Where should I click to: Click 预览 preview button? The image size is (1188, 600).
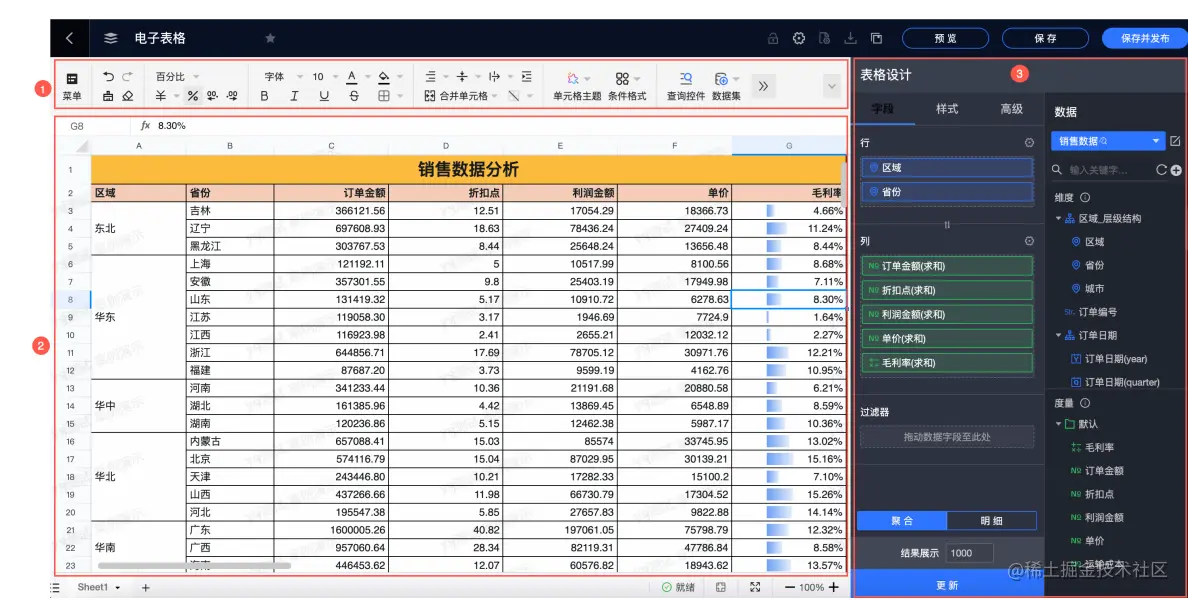point(946,39)
